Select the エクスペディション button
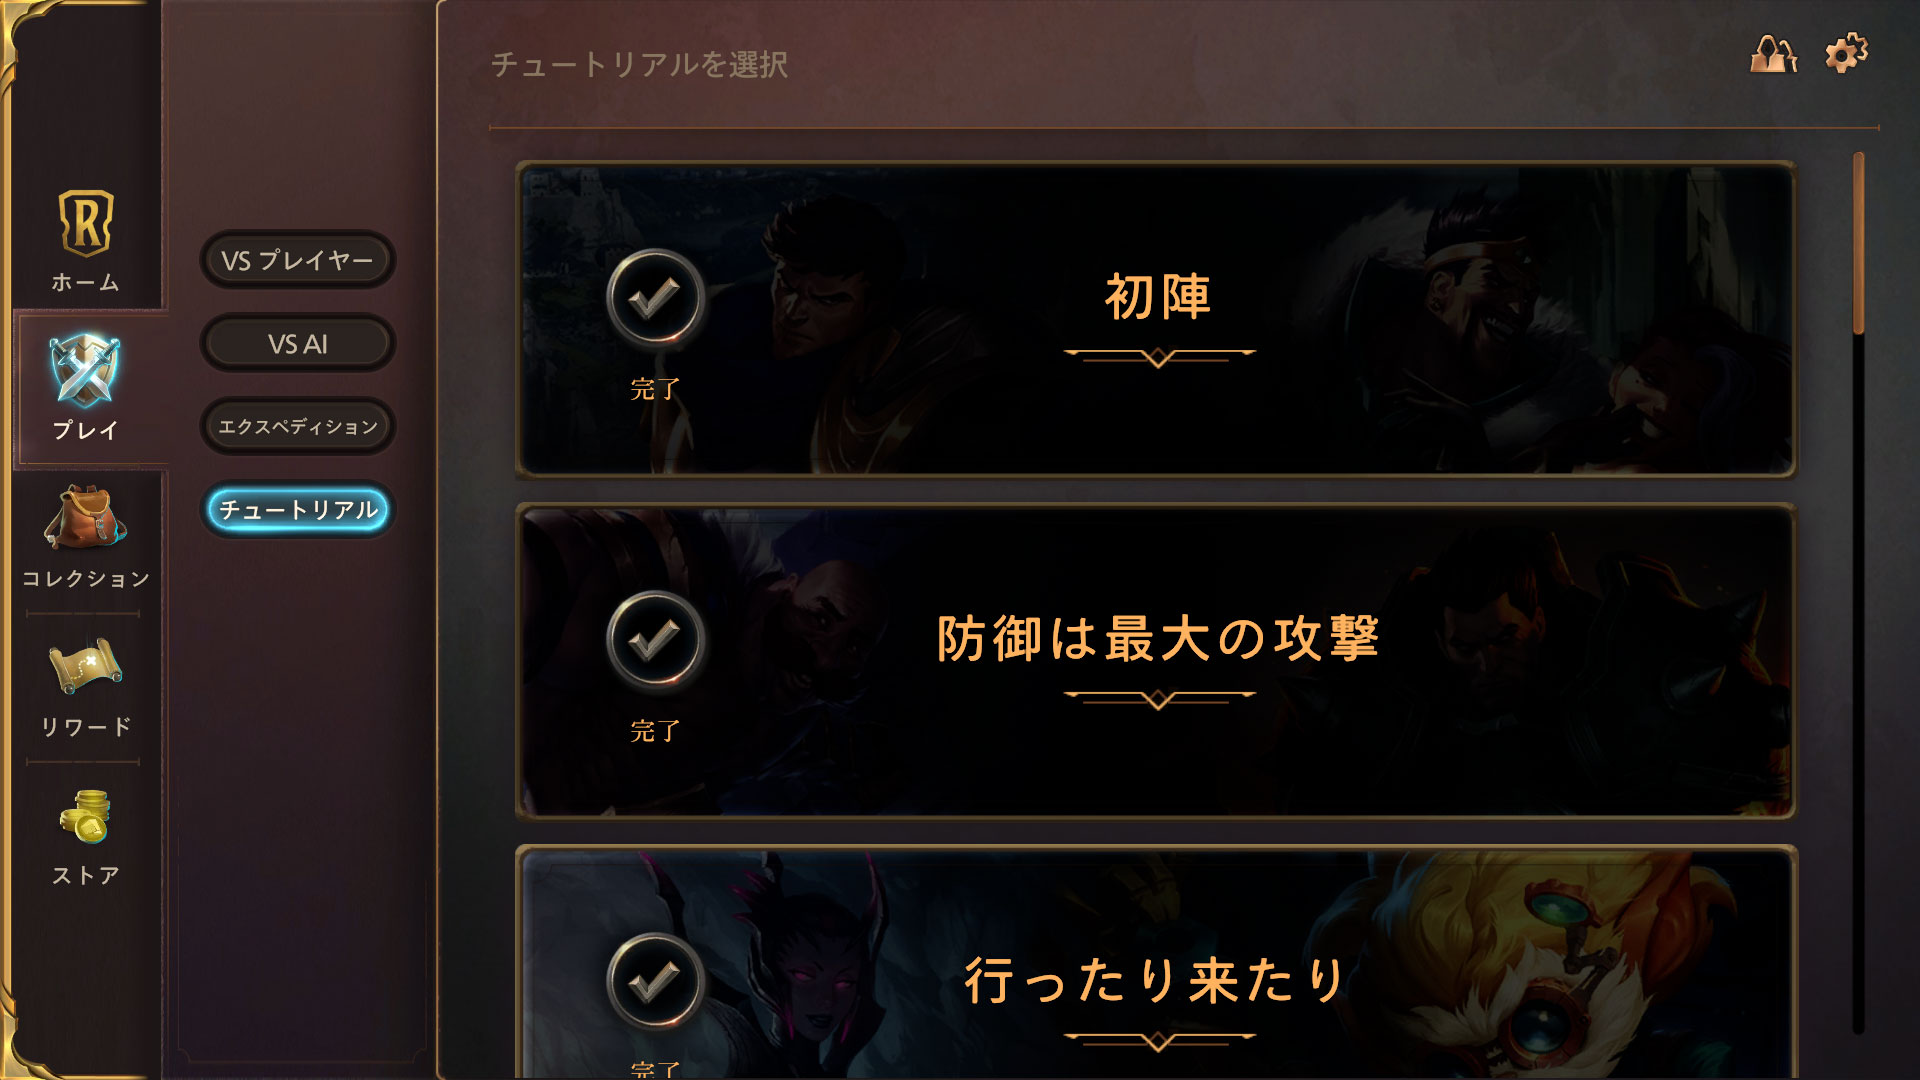The width and height of the screenshot is (1920, 1080). click(298, 427)
